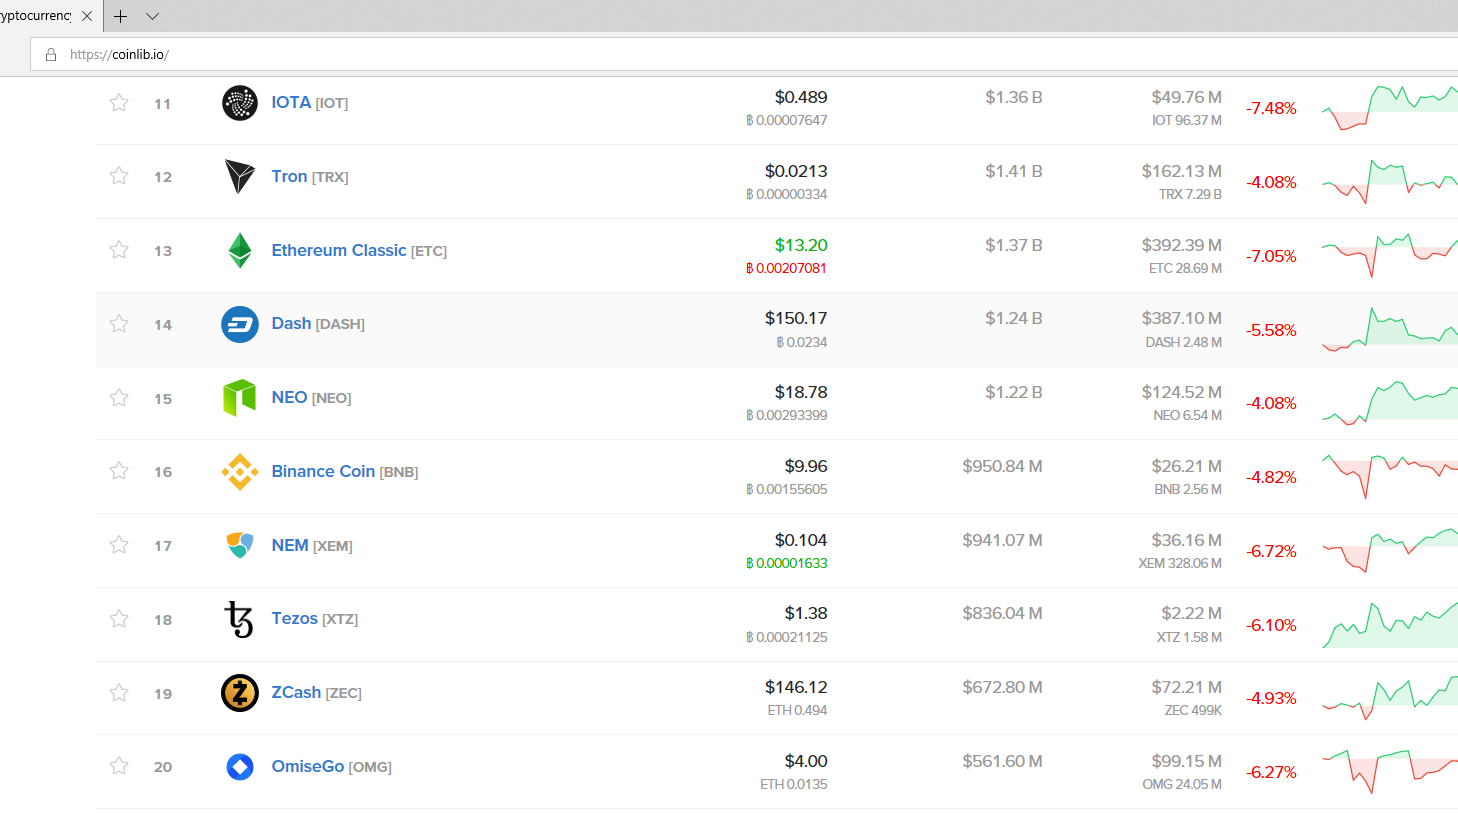Click the $1.41 B Tron market cap

[x=1014, y=171]
